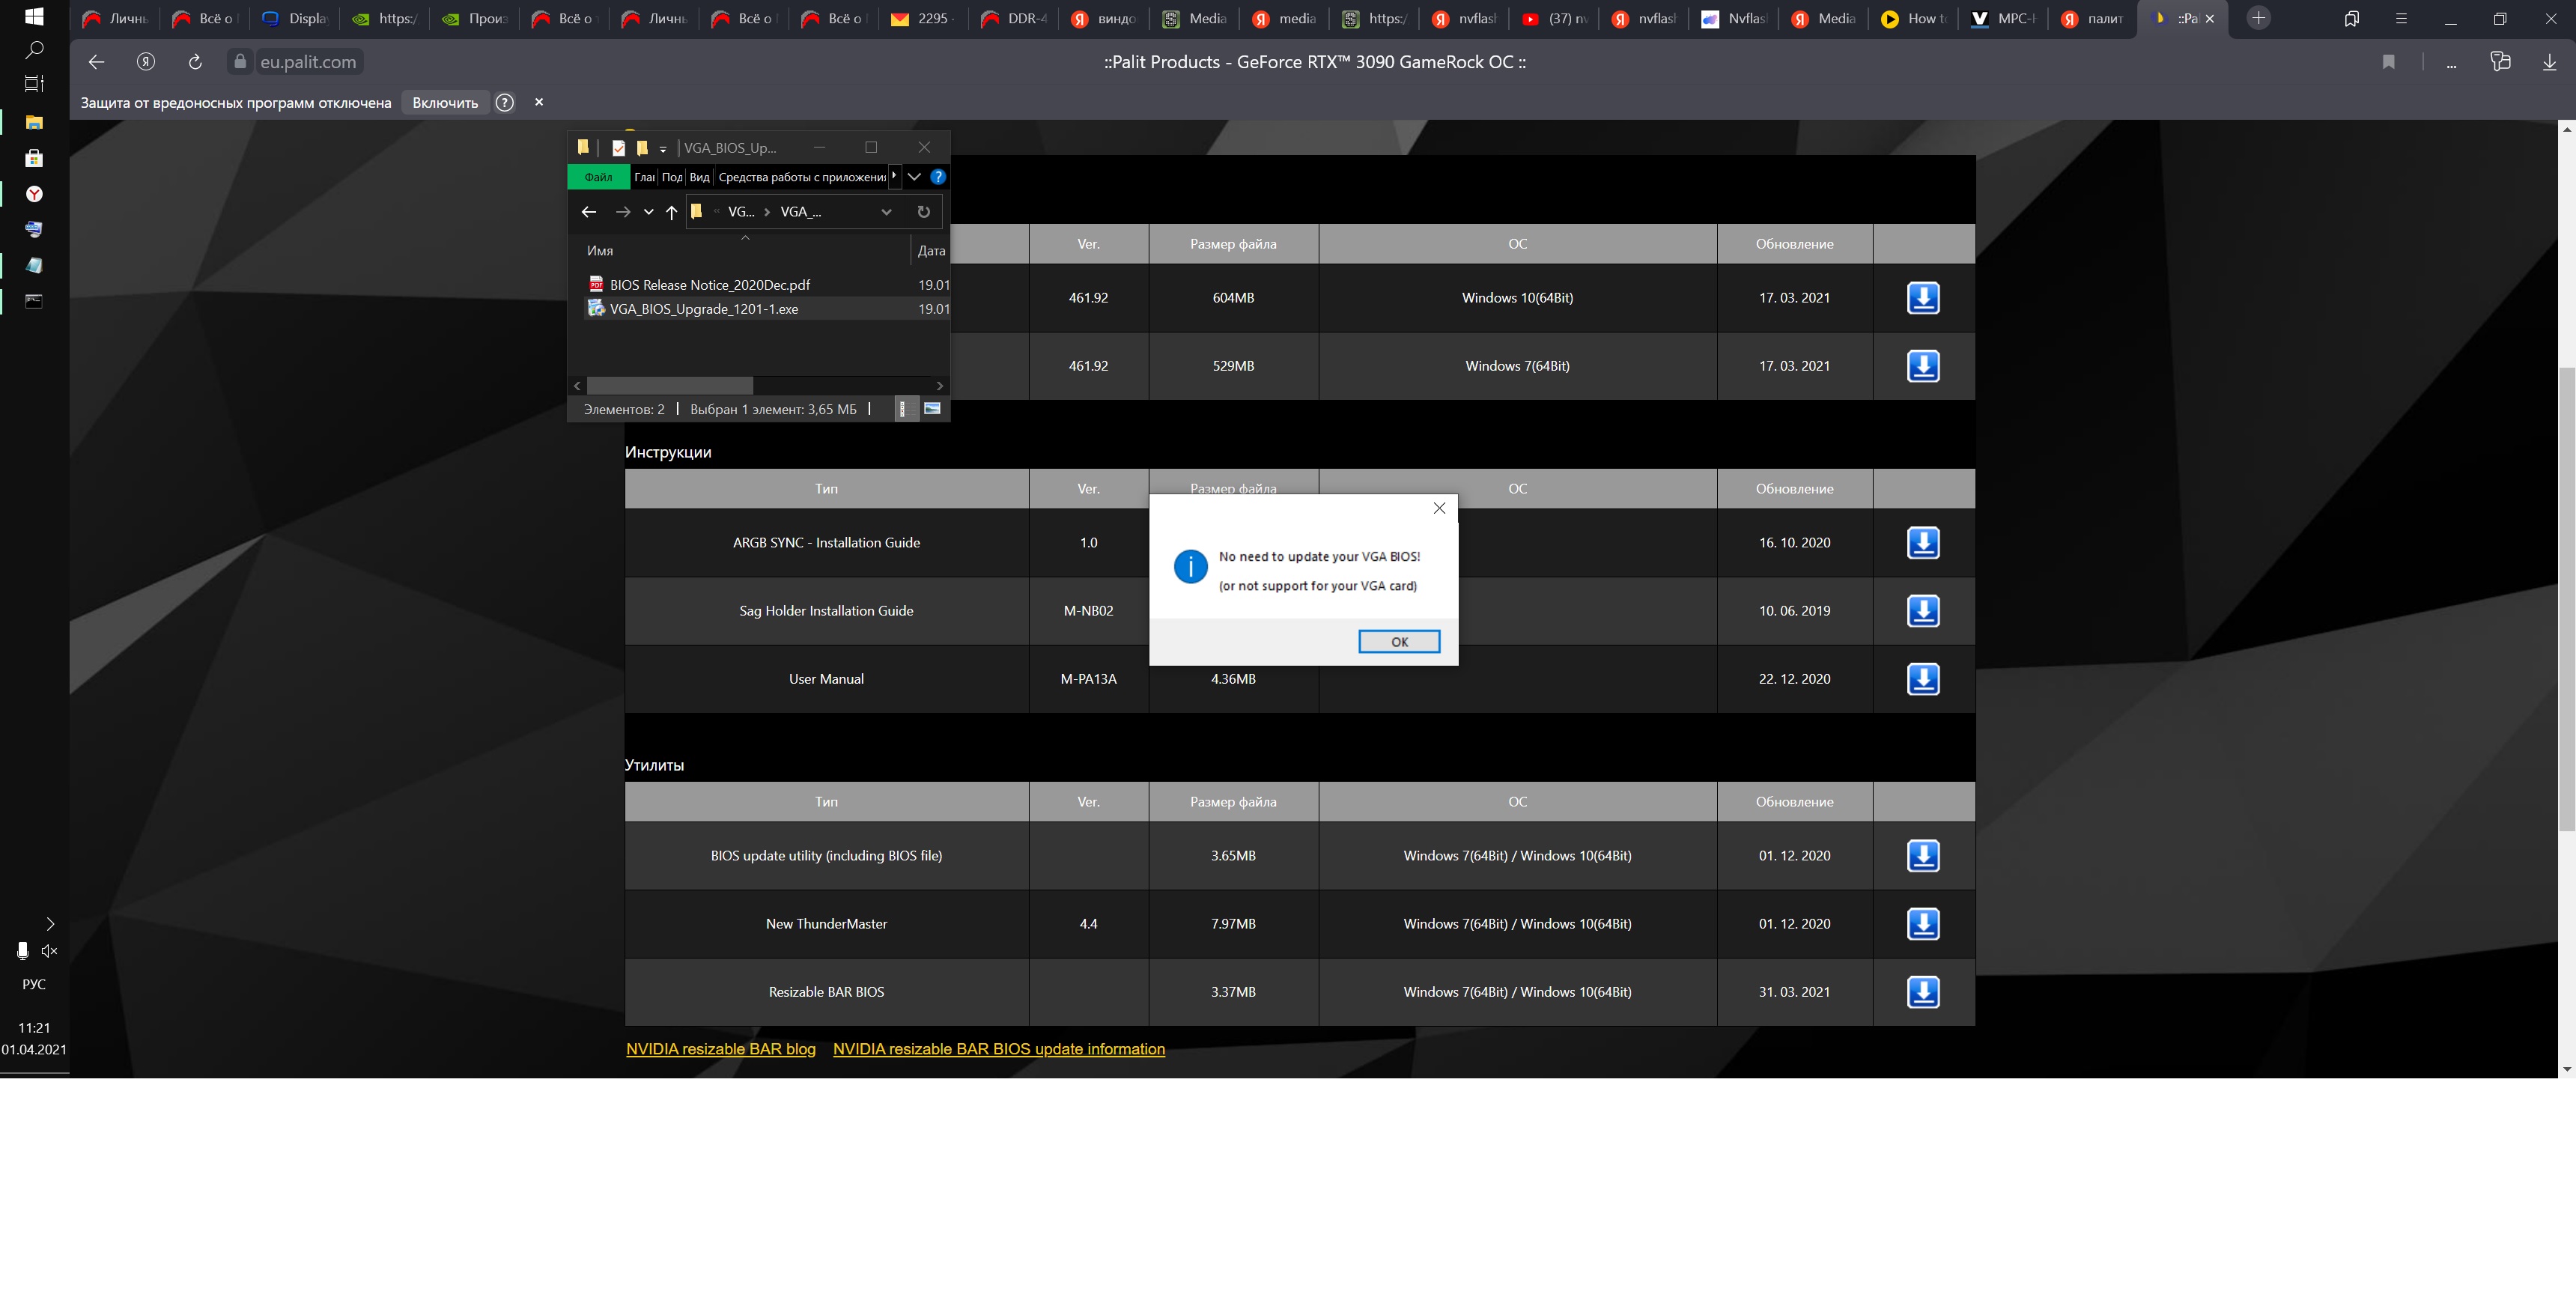Click Explorer horizontal scrollbar thumb
Screen dimensions: 2576x1294
pos(669,386)
